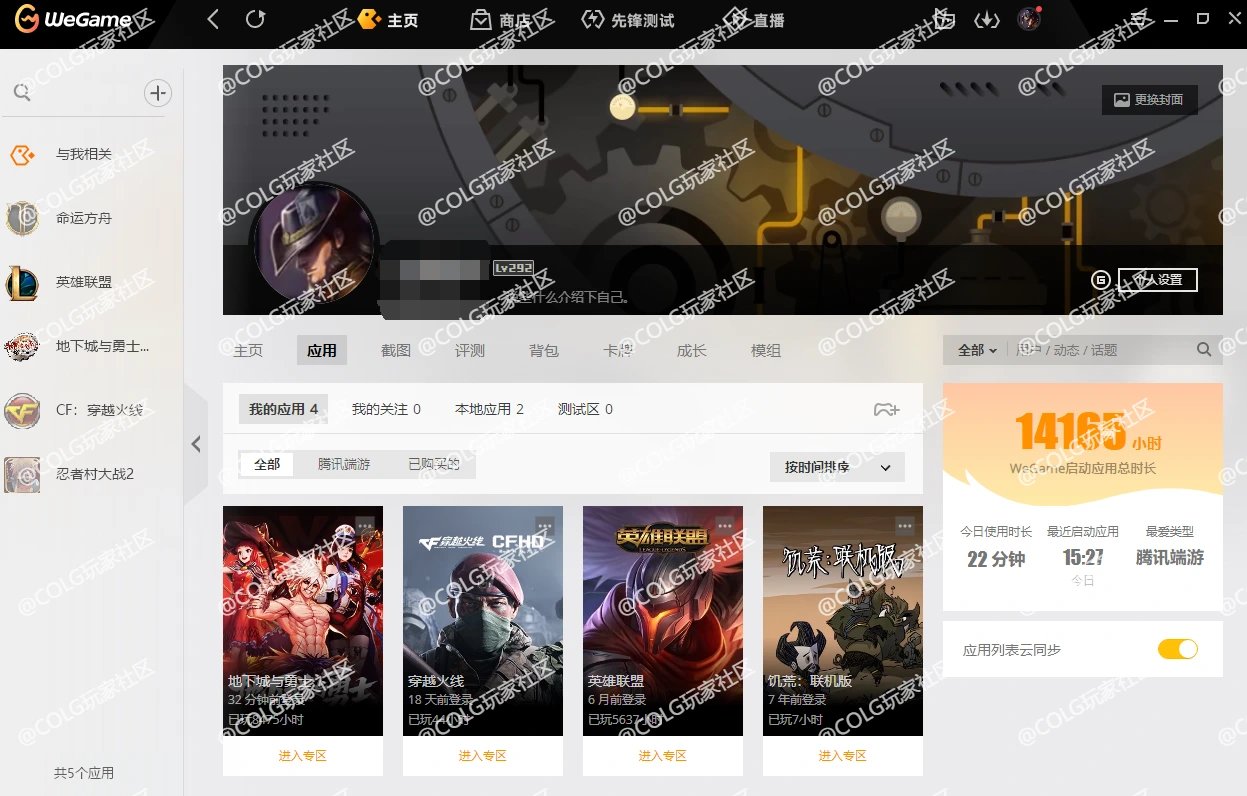Open more options on 饥荒:联机版 card
The width and height of the screenshot is (1247, 796).
tap(905, 525)
